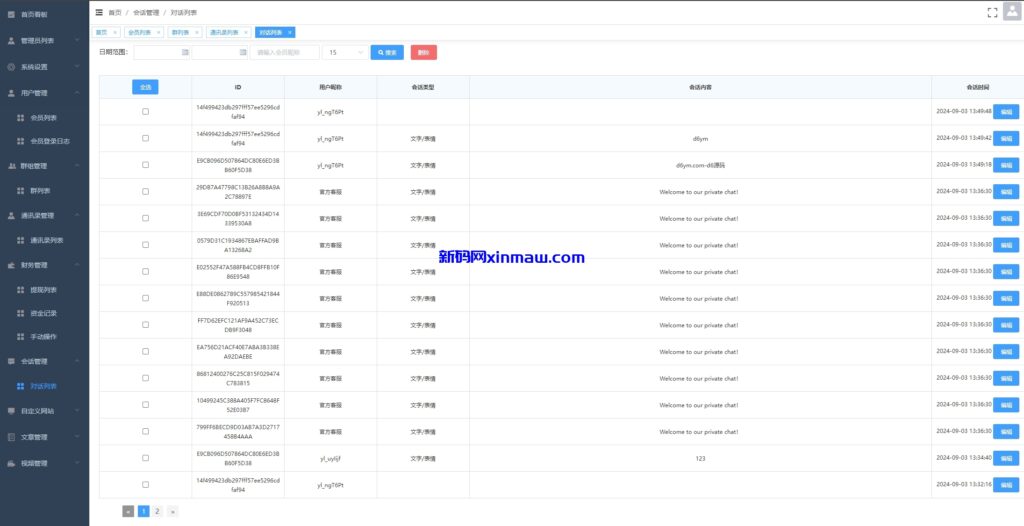Tick the checkbox for the first table row

coord(145,111)
